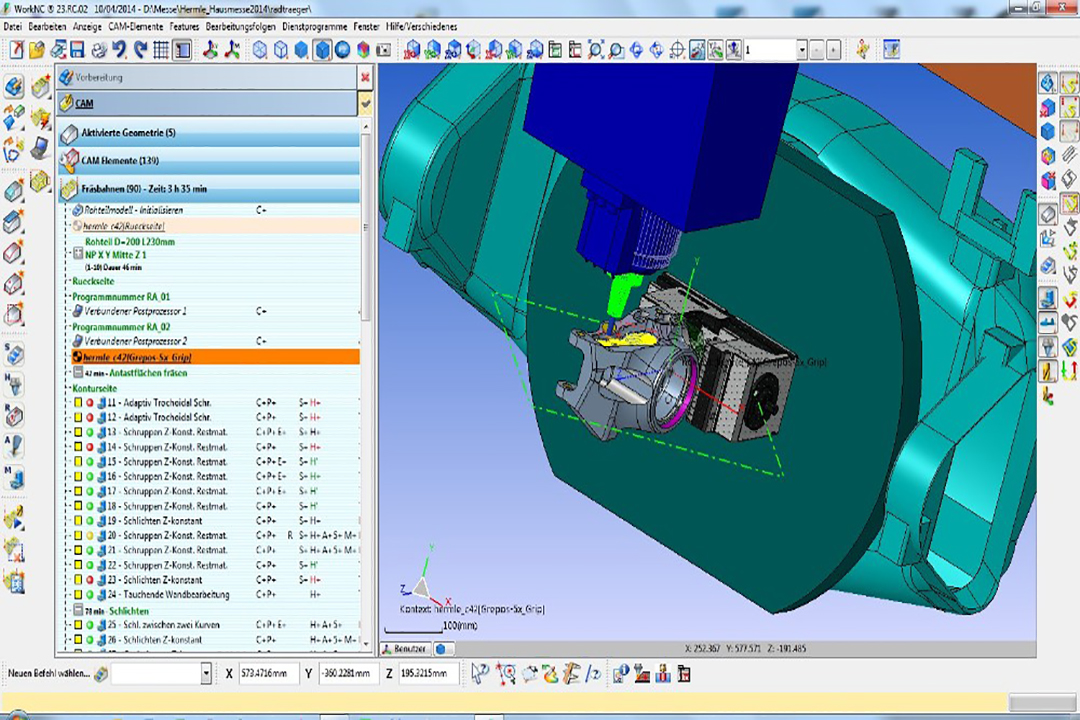Toggle yellow checkbox for toolpath 19
The height and width of the screenshot is (720, 1080).
coord(78,521)
